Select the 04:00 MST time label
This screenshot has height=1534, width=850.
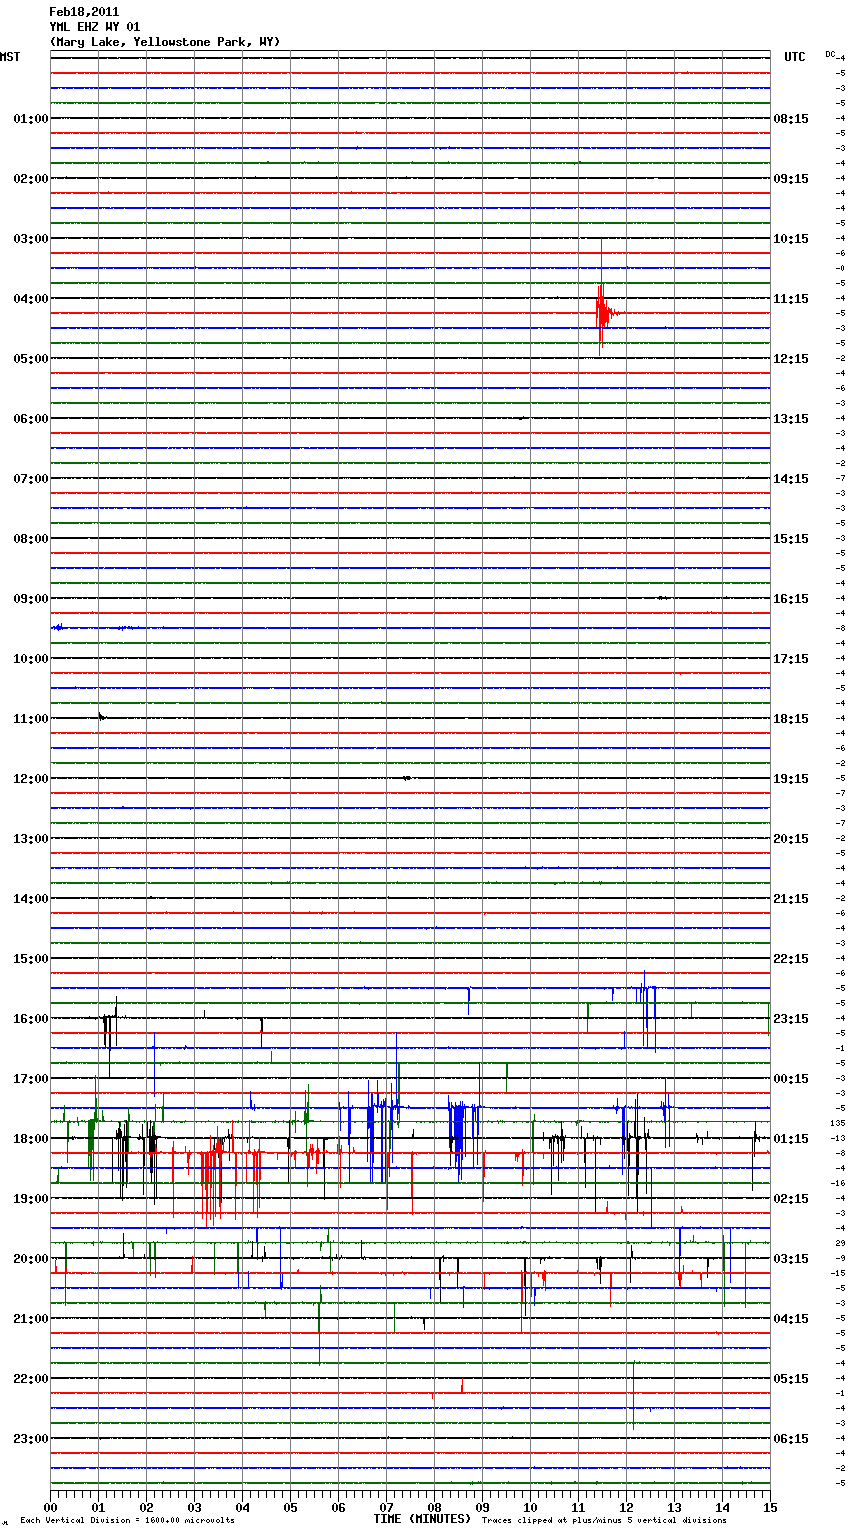pyautogui.click(x=30, y=299)
